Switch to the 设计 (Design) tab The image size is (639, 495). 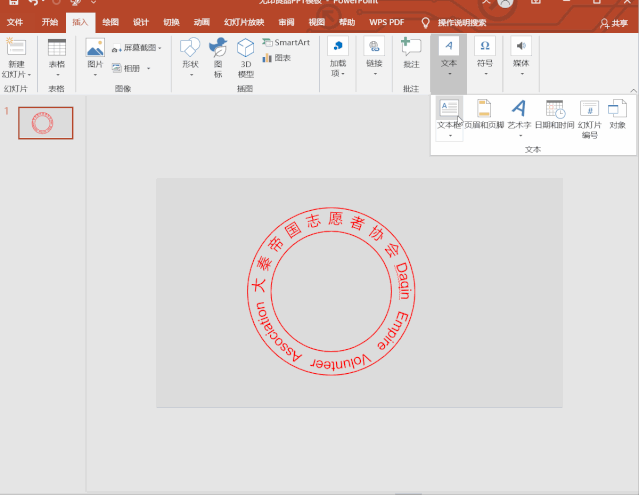tap(141, 22)
